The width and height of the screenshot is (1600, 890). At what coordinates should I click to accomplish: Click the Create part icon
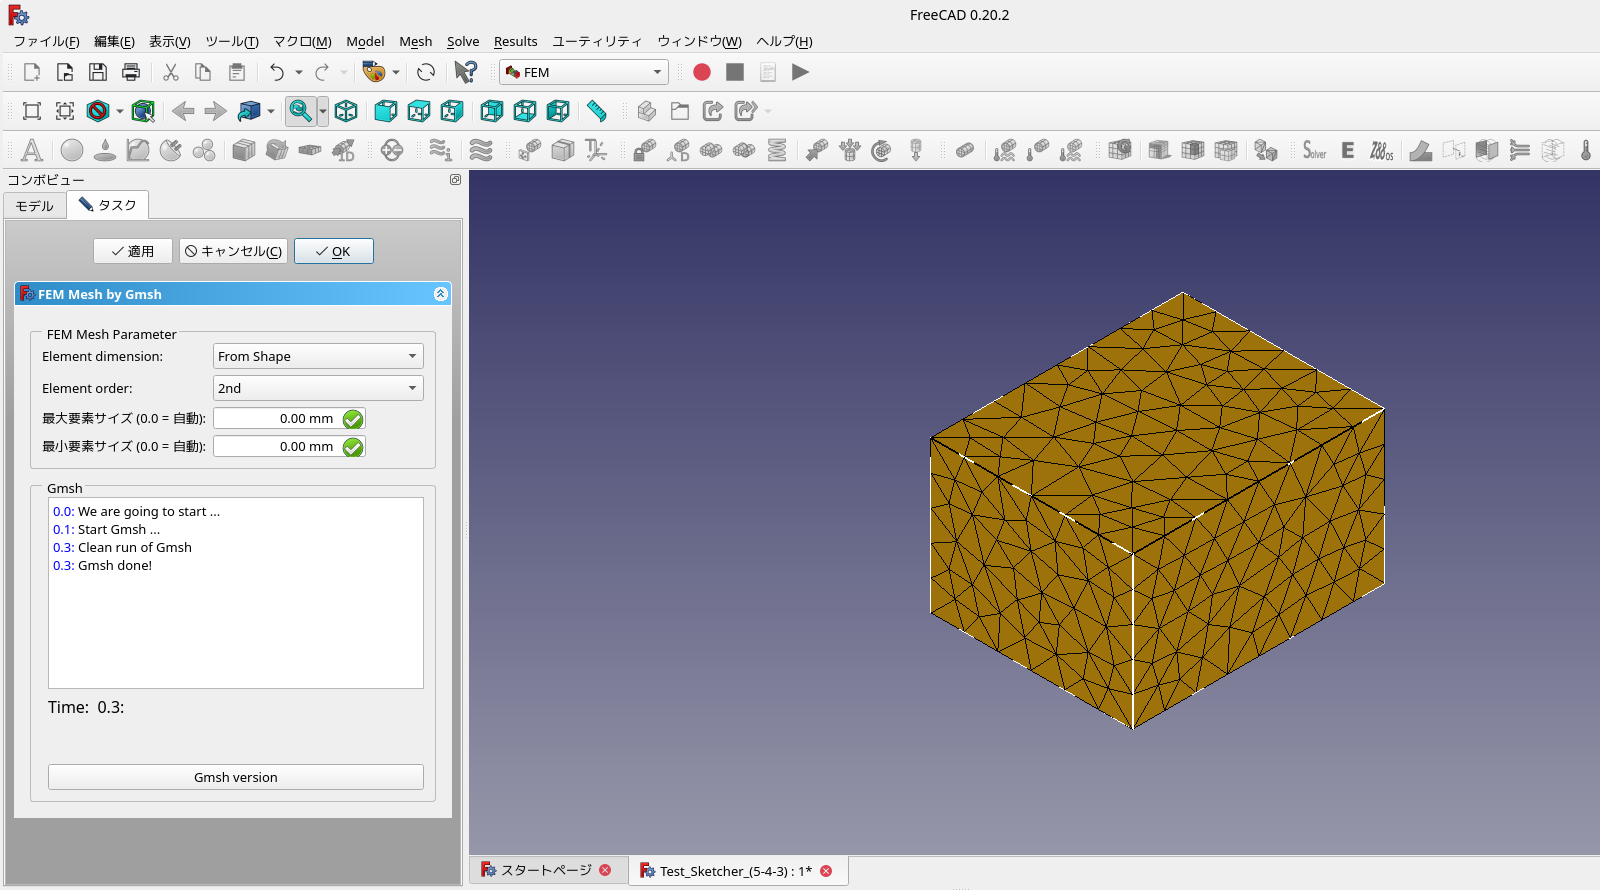click(x=647, y=111)
